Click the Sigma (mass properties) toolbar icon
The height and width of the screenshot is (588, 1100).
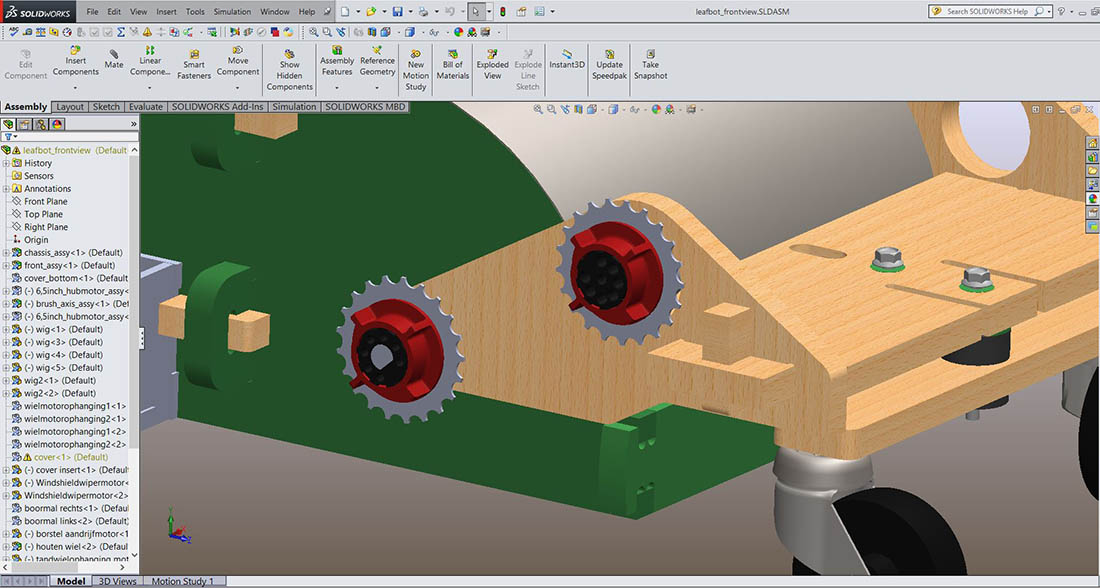coord(121,32)
